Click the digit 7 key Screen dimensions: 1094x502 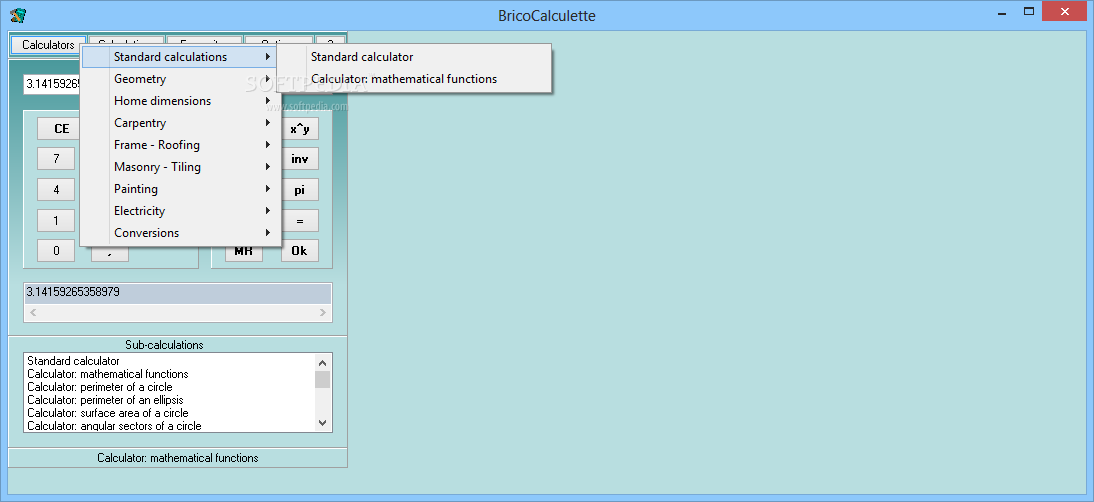click(x=56, y=159)
